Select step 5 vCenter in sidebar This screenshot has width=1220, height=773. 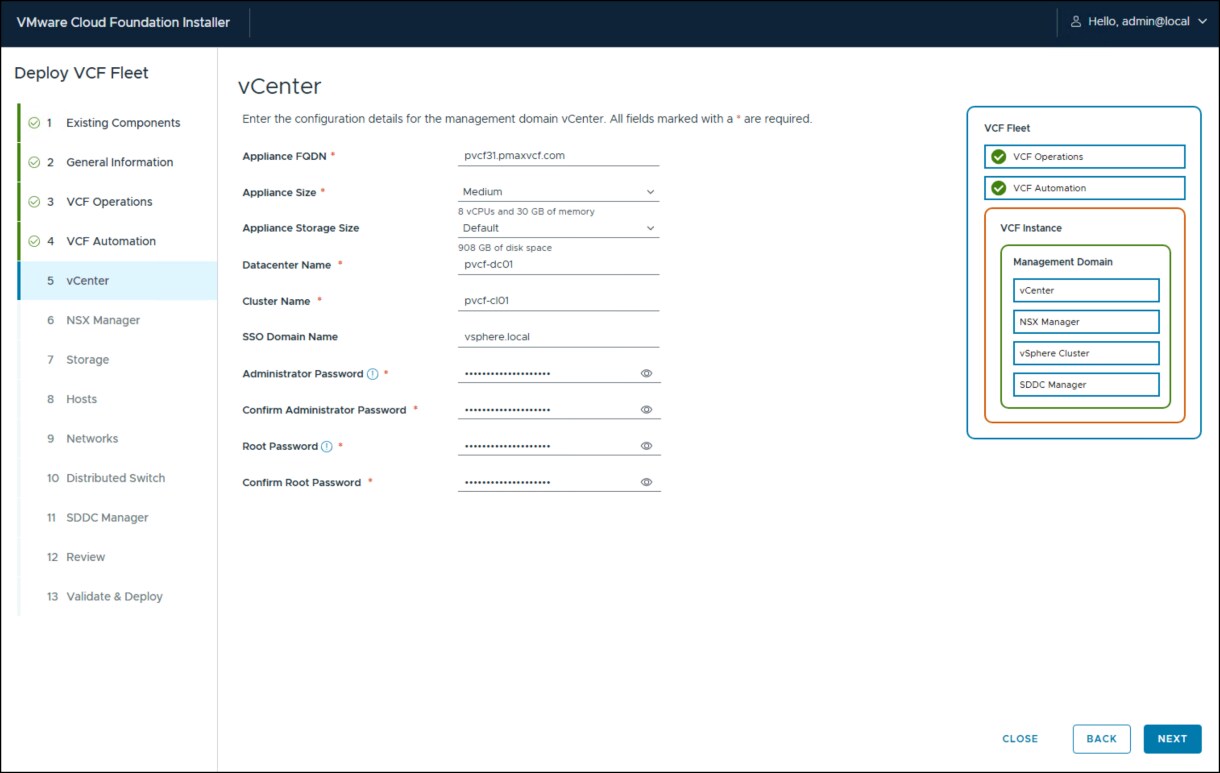coord(118,281)
